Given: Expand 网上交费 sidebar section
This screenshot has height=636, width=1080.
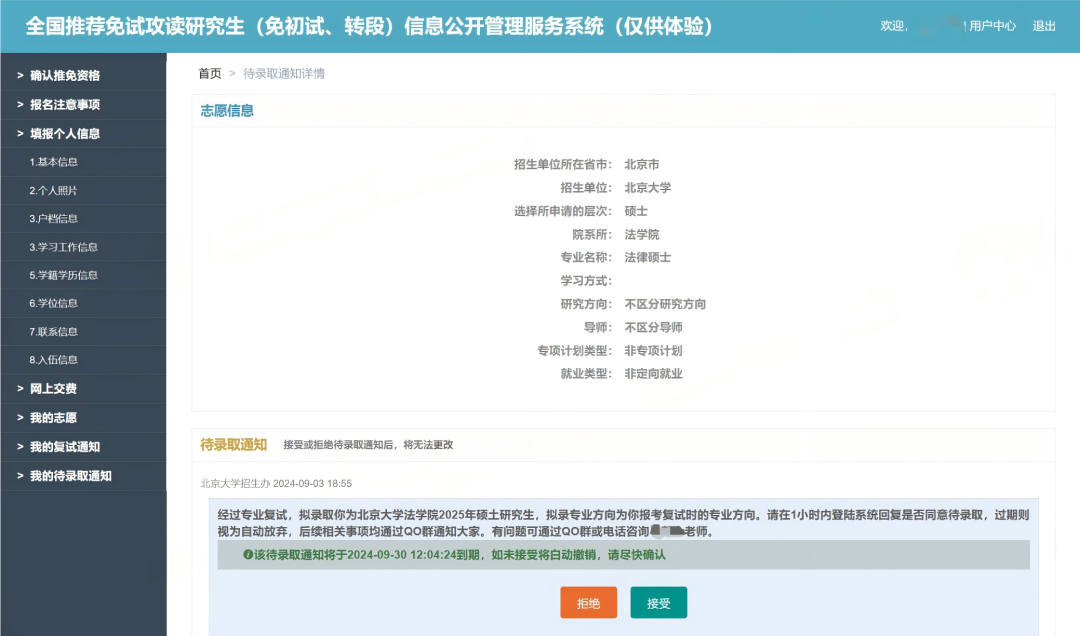Looking at the screenshot, I should [53, 388].
